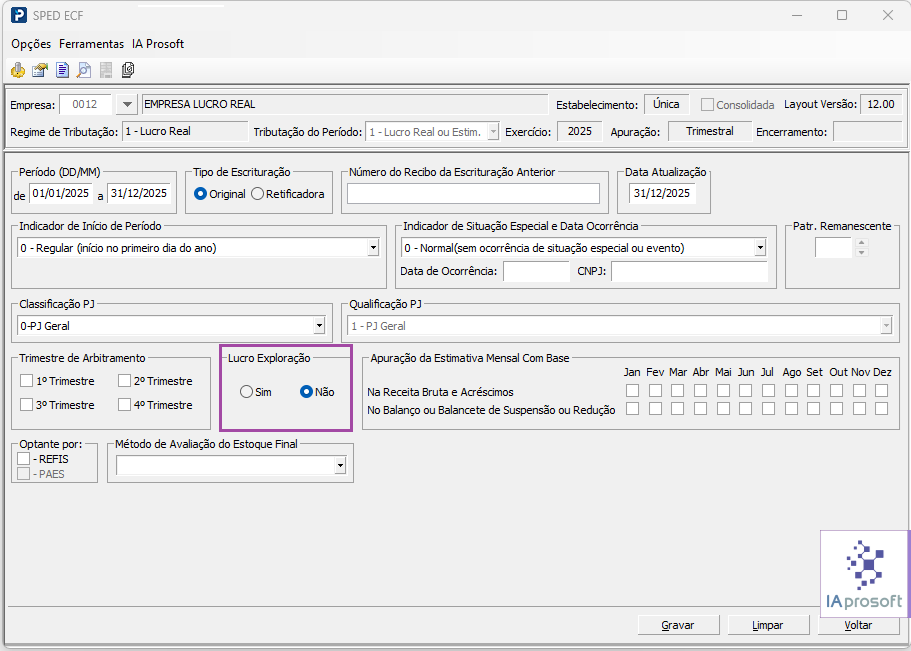Click the CNPJ input field
The height and width of the screenshot is (651, 911).
tap(689, 271)
